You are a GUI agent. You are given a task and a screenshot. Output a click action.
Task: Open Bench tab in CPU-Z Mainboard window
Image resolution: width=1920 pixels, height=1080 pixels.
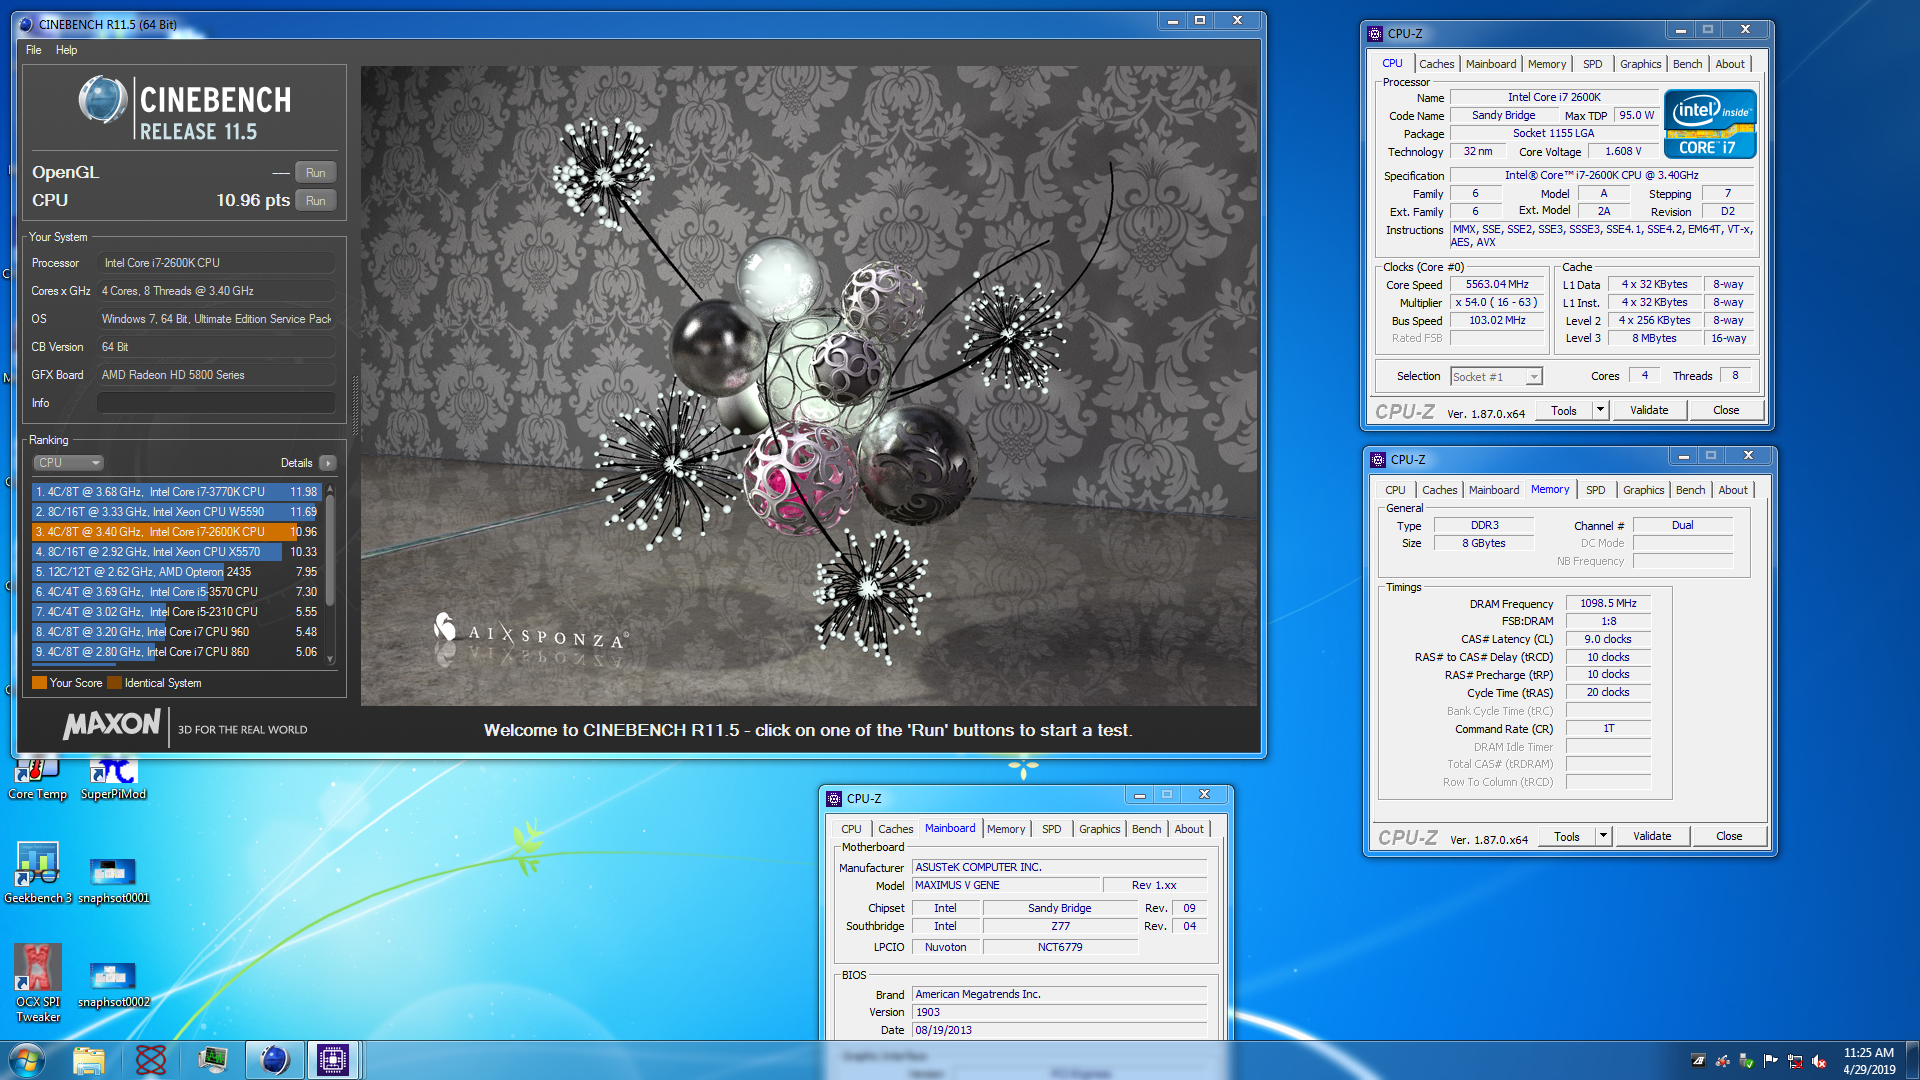click(1146, 829)
